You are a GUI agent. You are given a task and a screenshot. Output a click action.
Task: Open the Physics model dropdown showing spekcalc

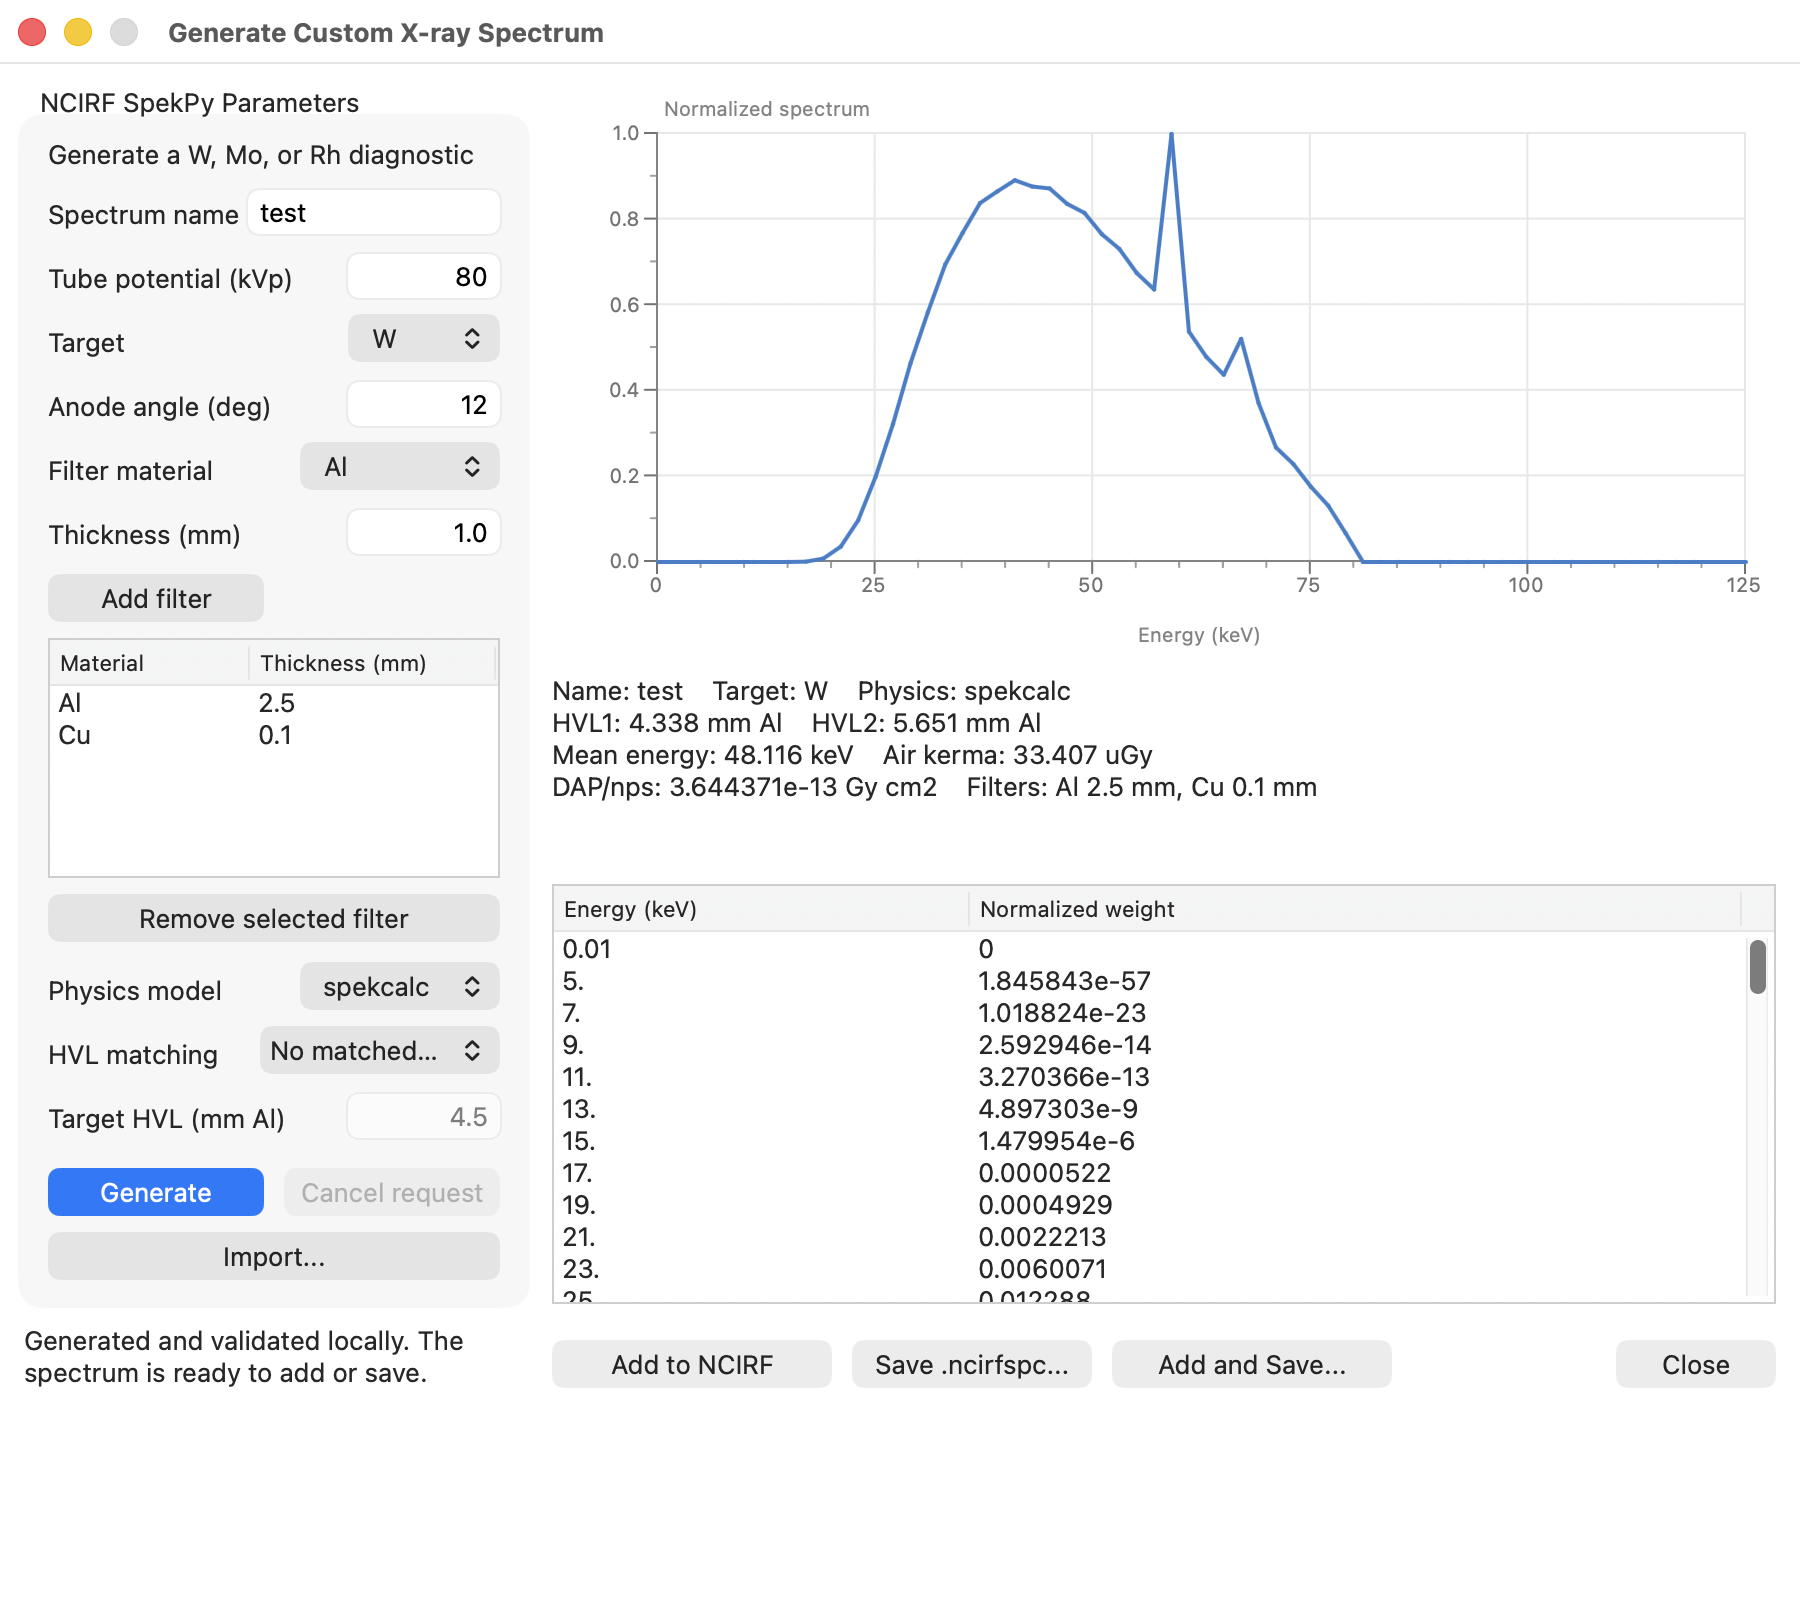click(x=400, y=987)
